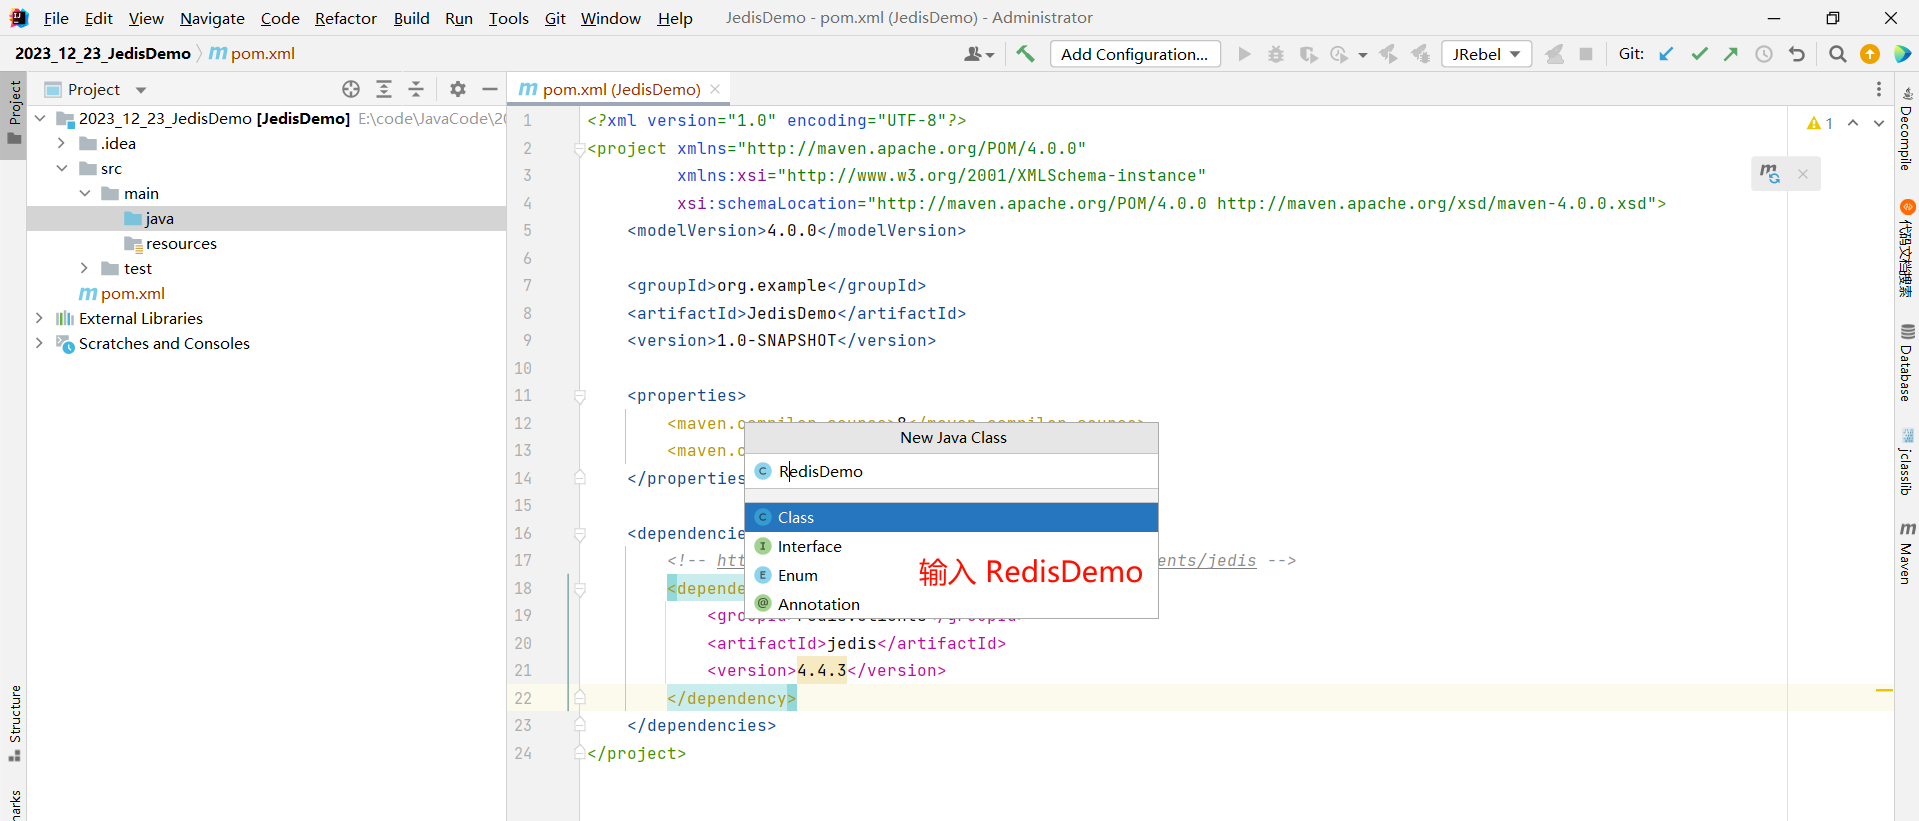Click the Debug bug icon in toolbar

pos(1276,54)
